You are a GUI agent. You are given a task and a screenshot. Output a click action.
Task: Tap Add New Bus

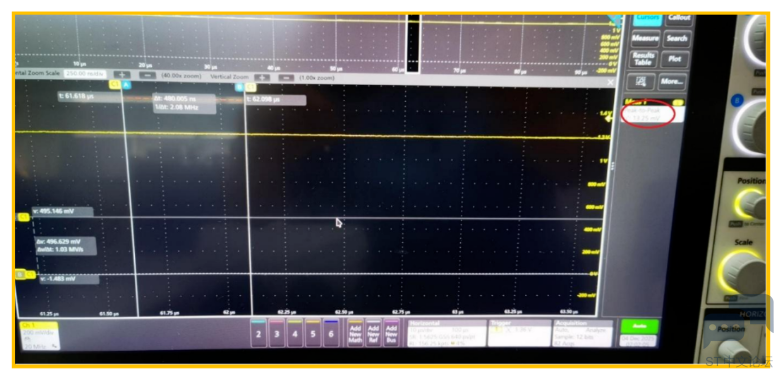(391, 333)
